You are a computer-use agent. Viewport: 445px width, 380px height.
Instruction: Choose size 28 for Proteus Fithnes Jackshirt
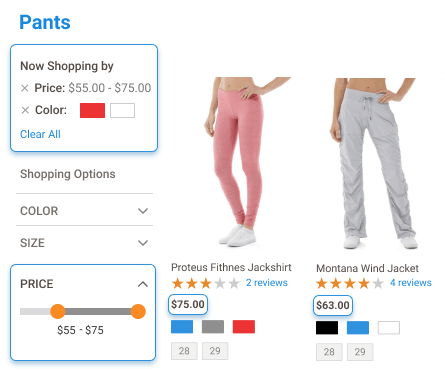(184, 351)
